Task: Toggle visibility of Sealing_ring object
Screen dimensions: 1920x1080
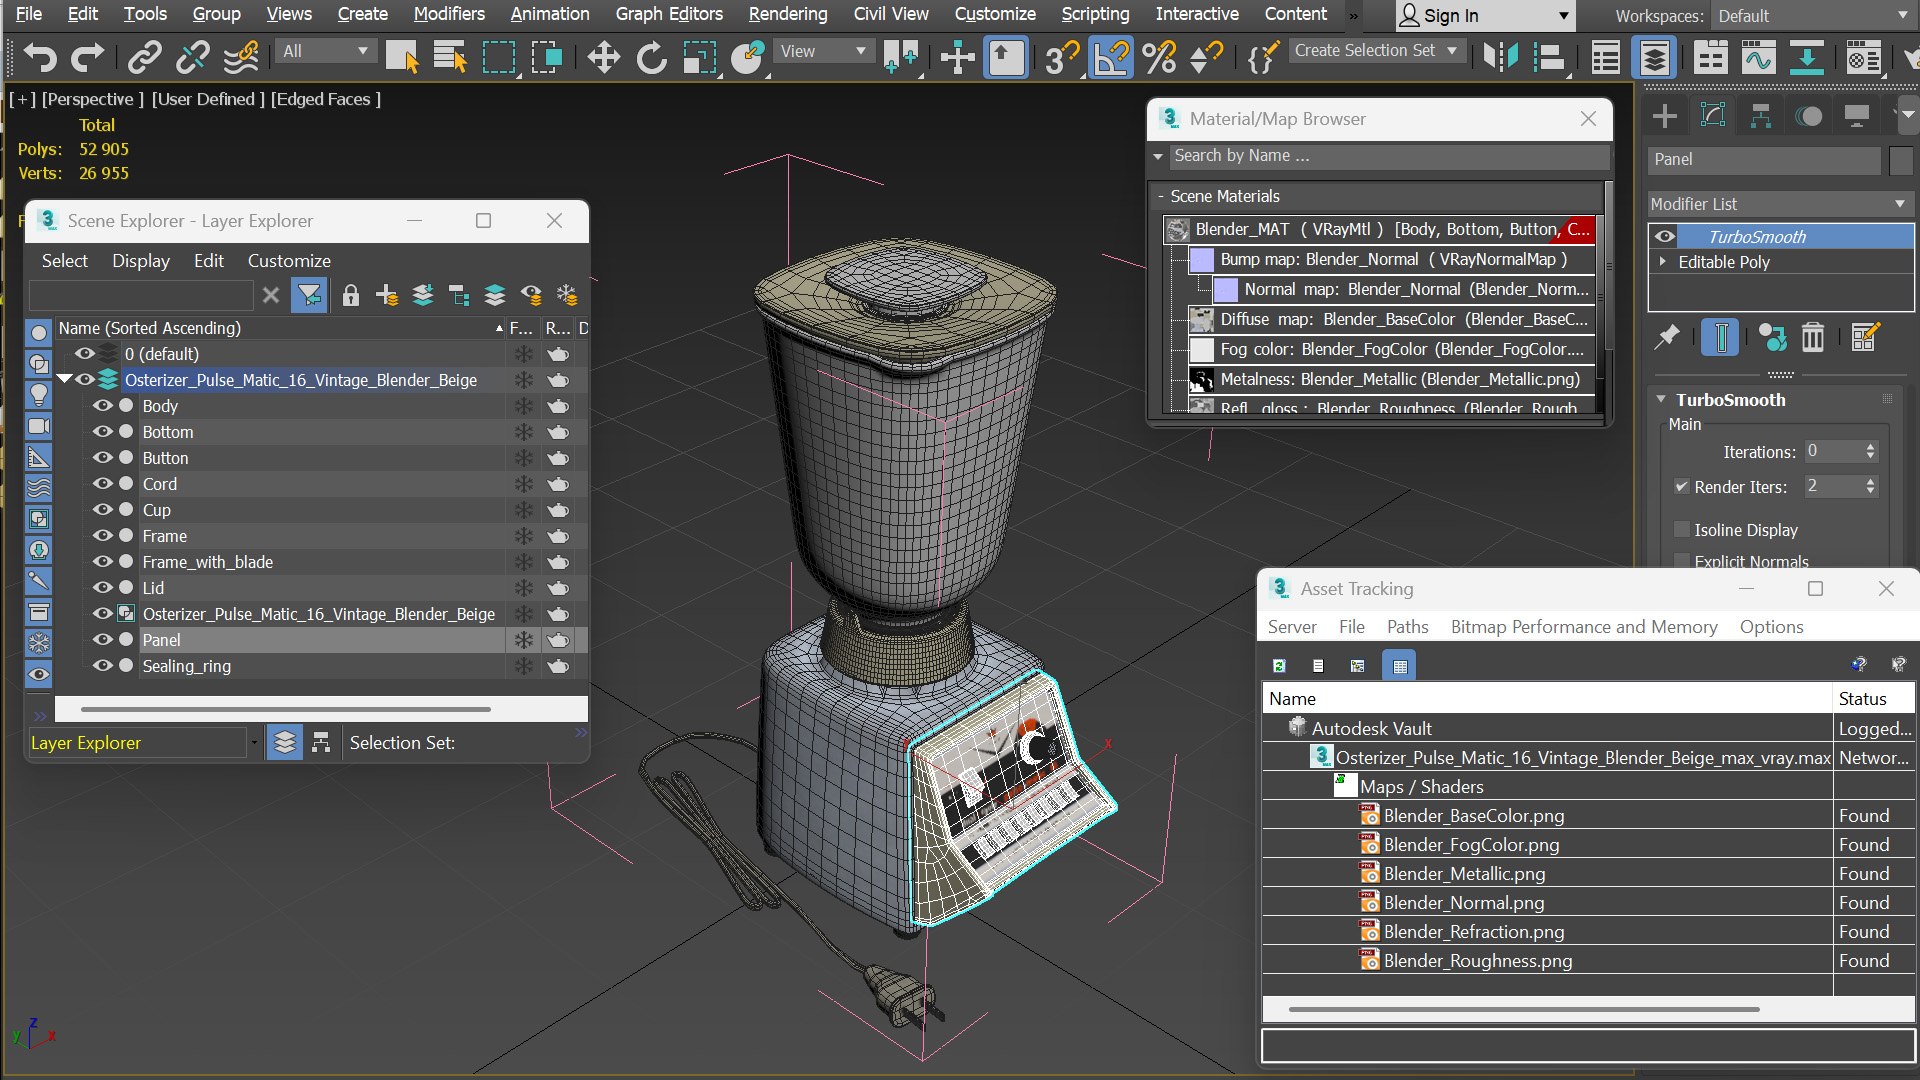Action: click(102, 666)
